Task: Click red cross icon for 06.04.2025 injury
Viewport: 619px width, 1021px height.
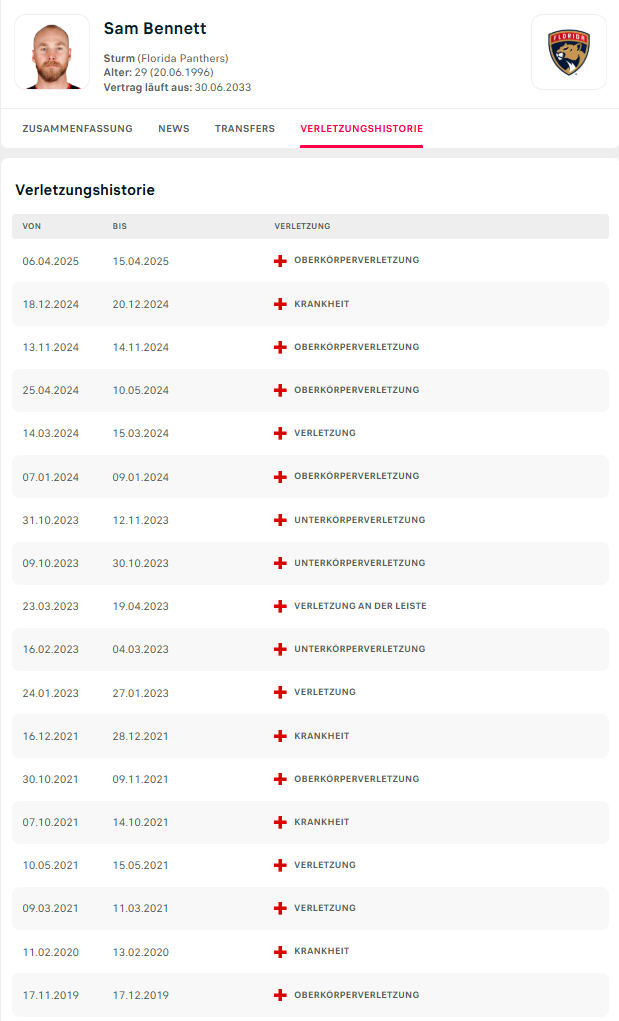Action: pos(280,261)
